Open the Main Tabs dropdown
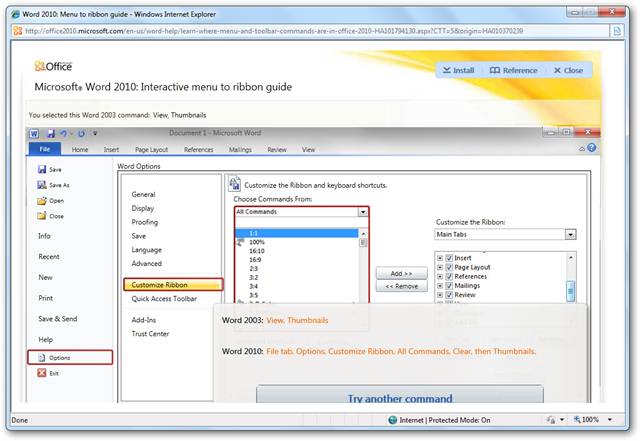 click(571, 234)
